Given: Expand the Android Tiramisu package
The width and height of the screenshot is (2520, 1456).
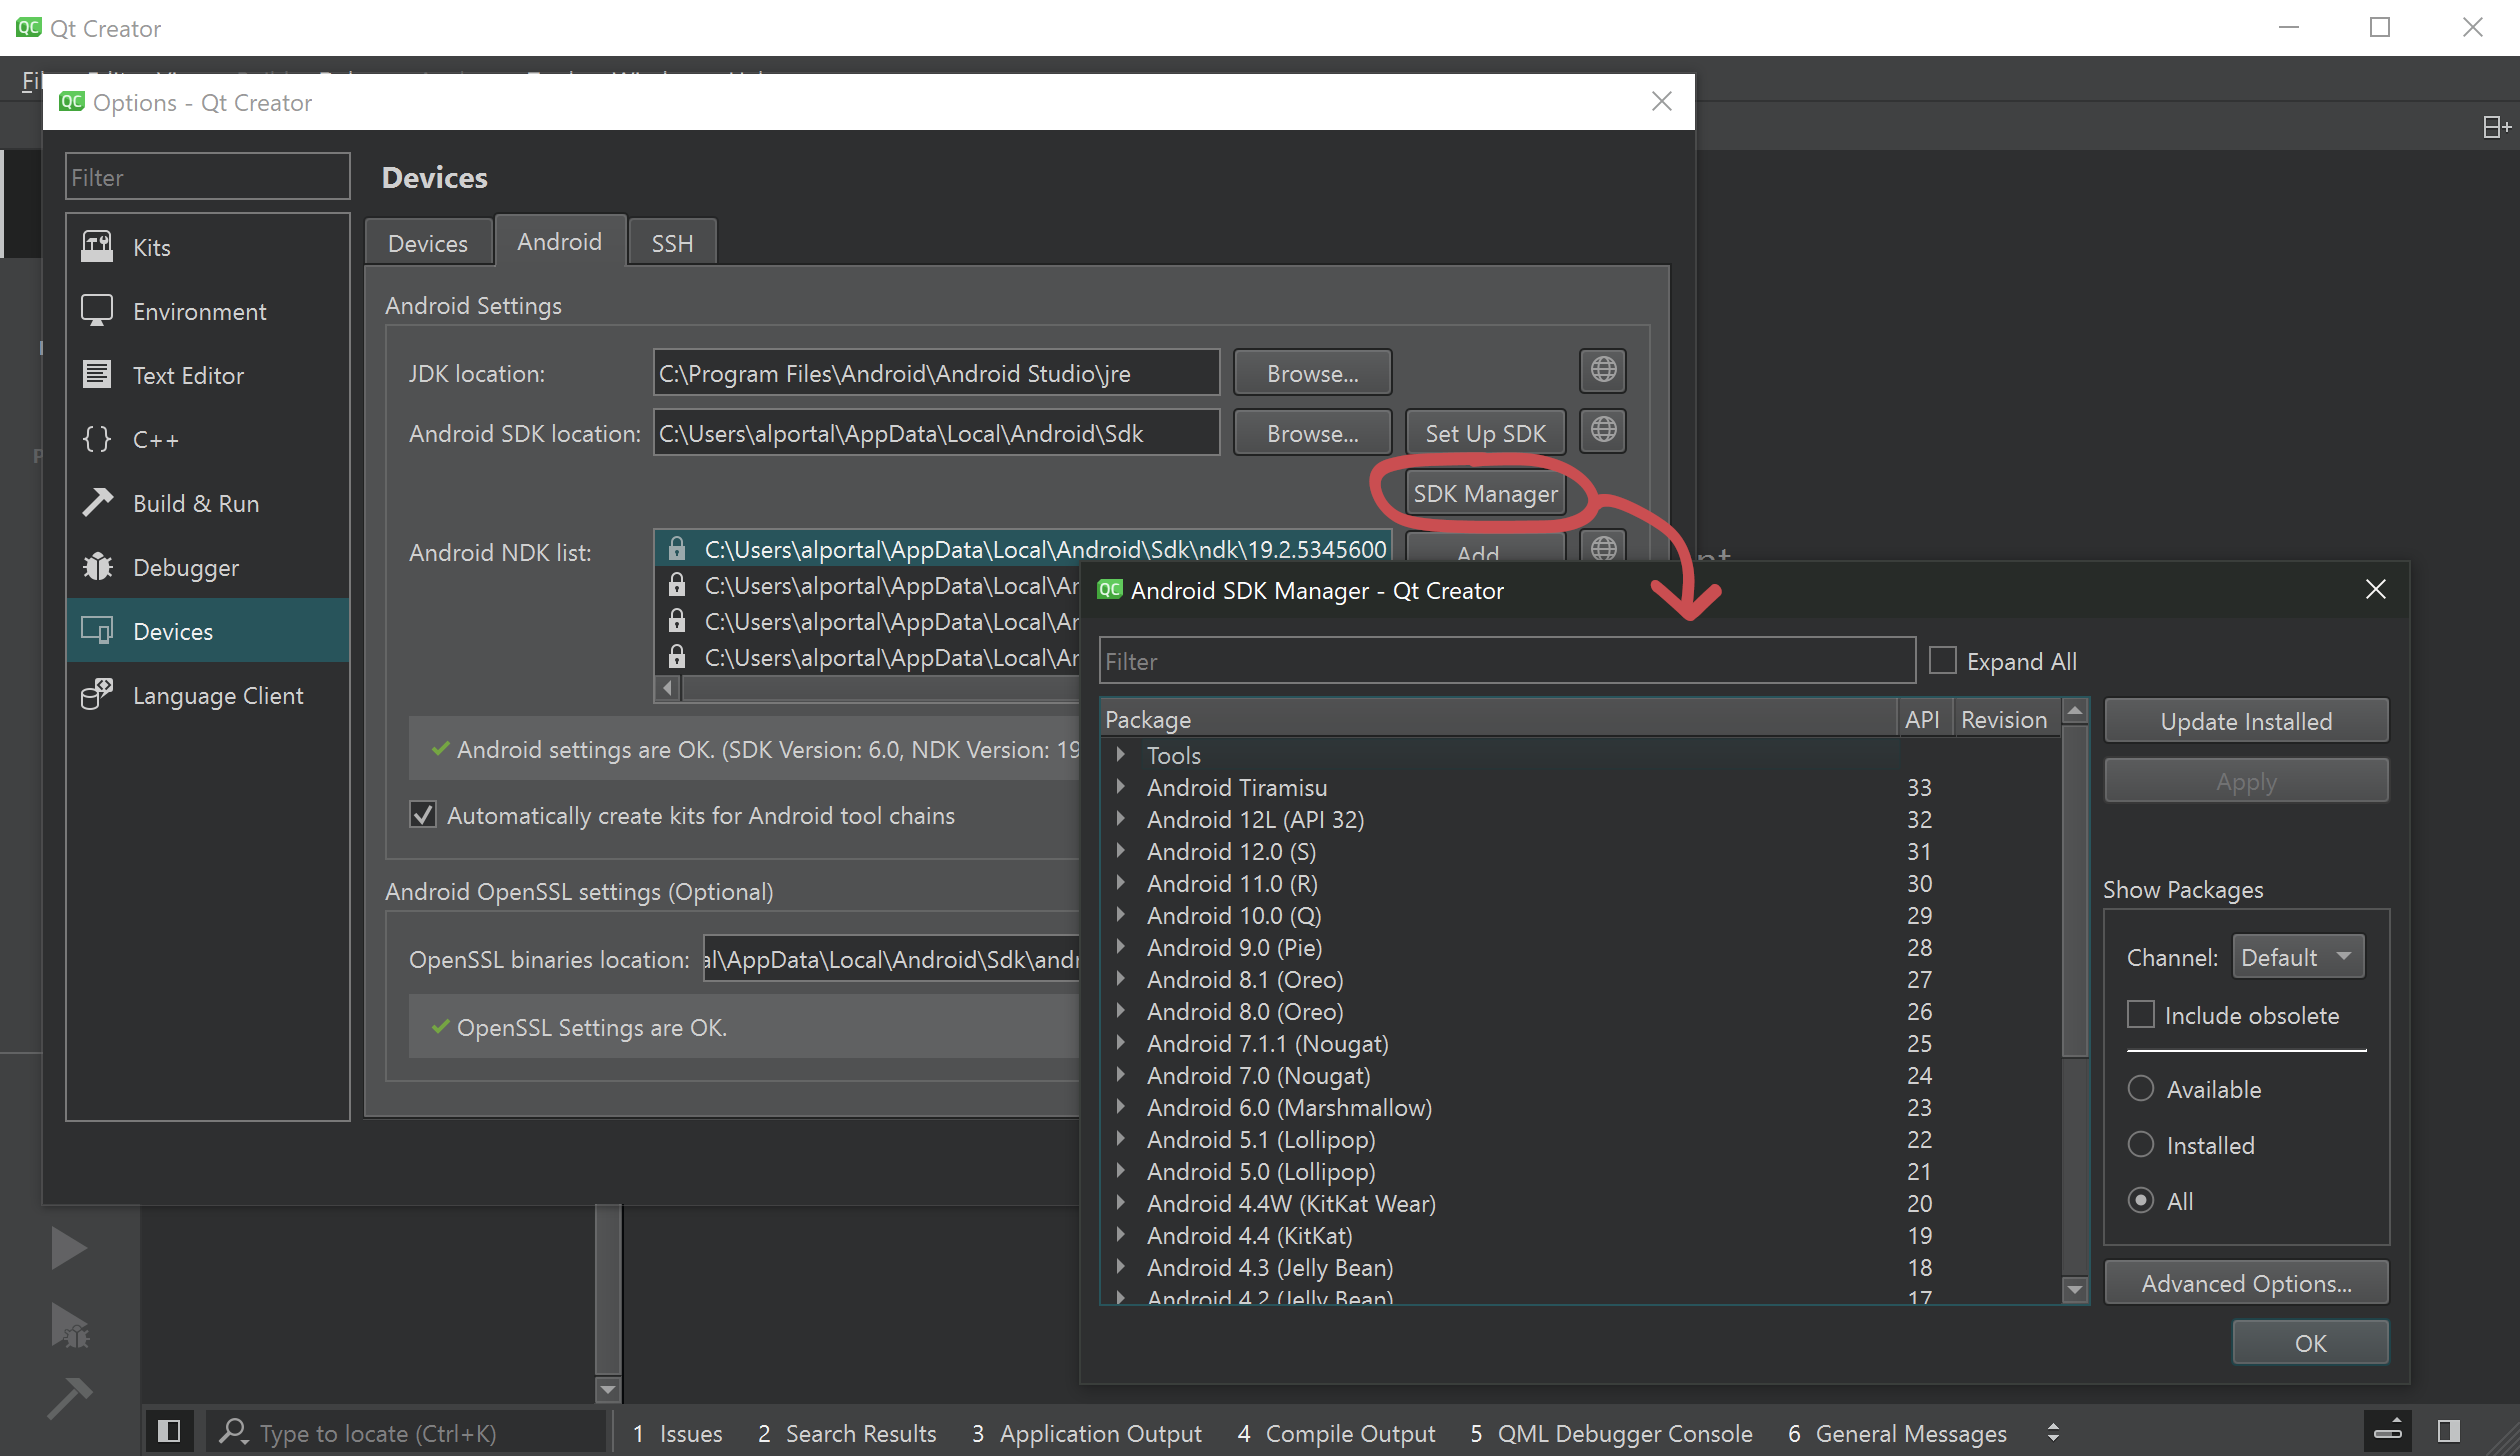Looking at the screenshot, I should pos(1121,787).
